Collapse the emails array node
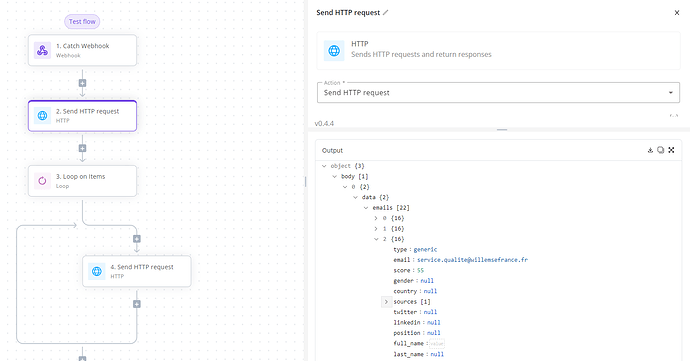 click(x=366, y=208)
